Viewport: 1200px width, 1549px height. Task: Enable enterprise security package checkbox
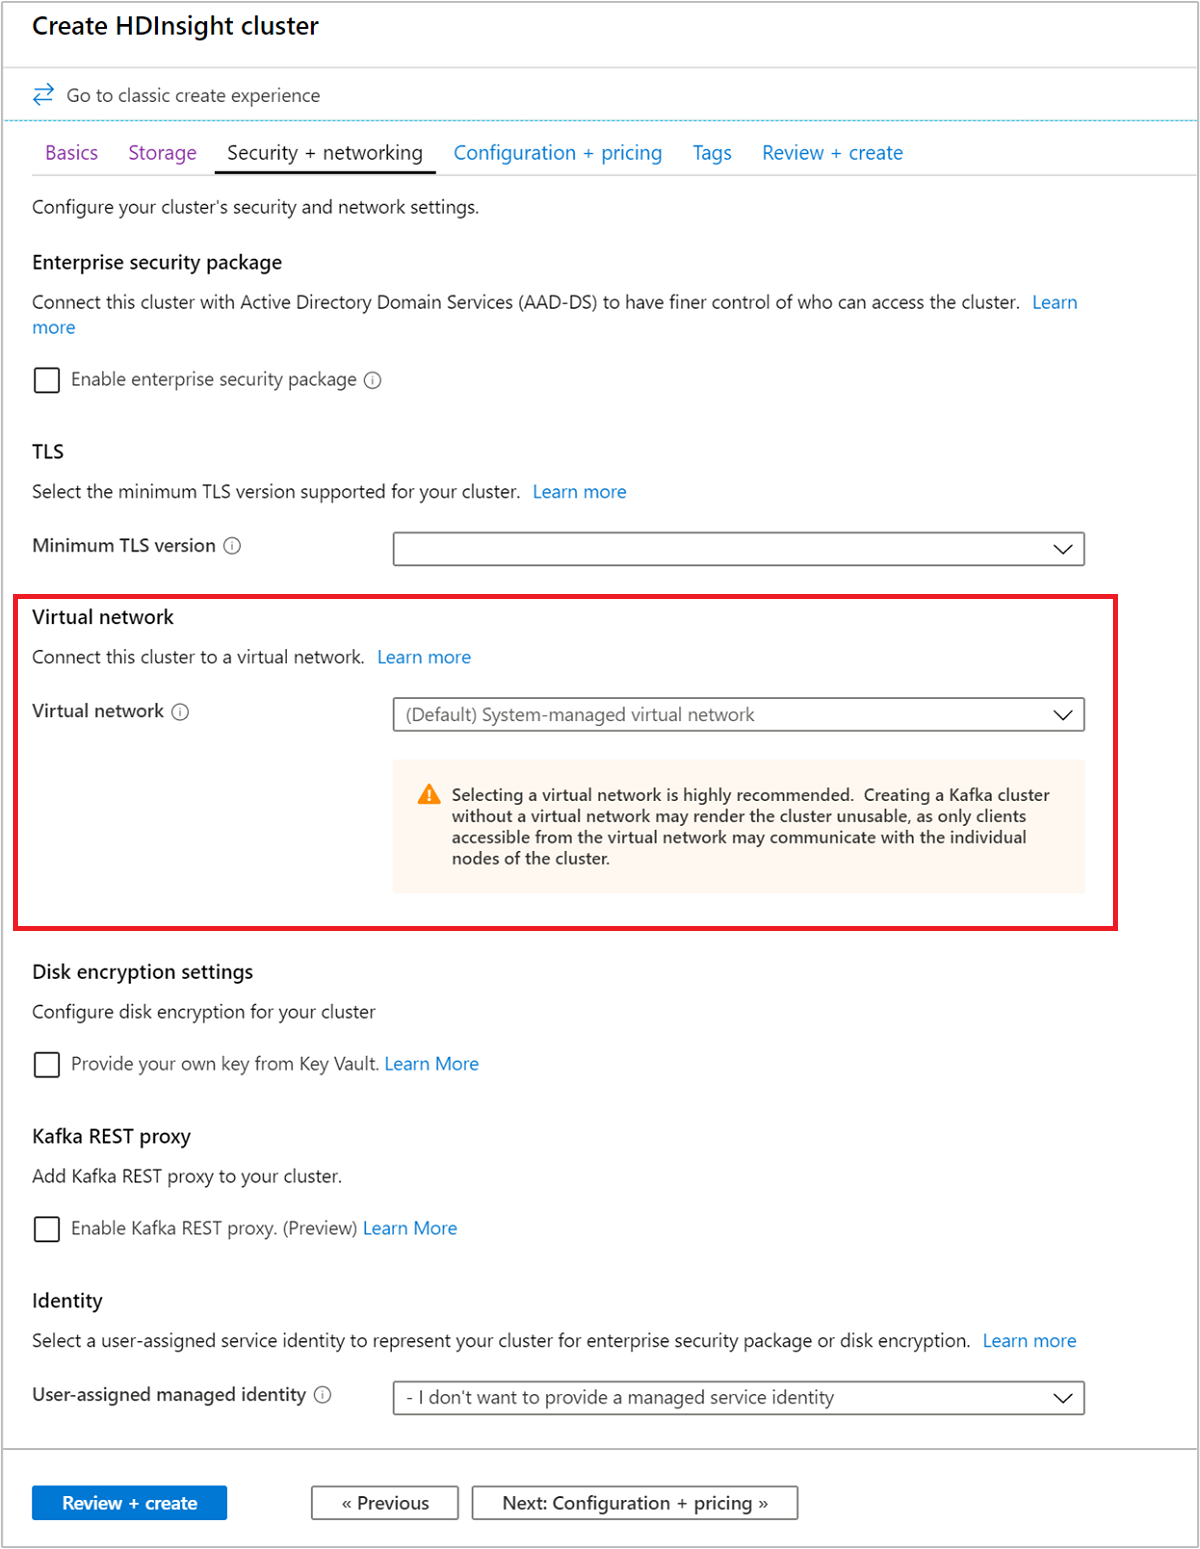47,380
